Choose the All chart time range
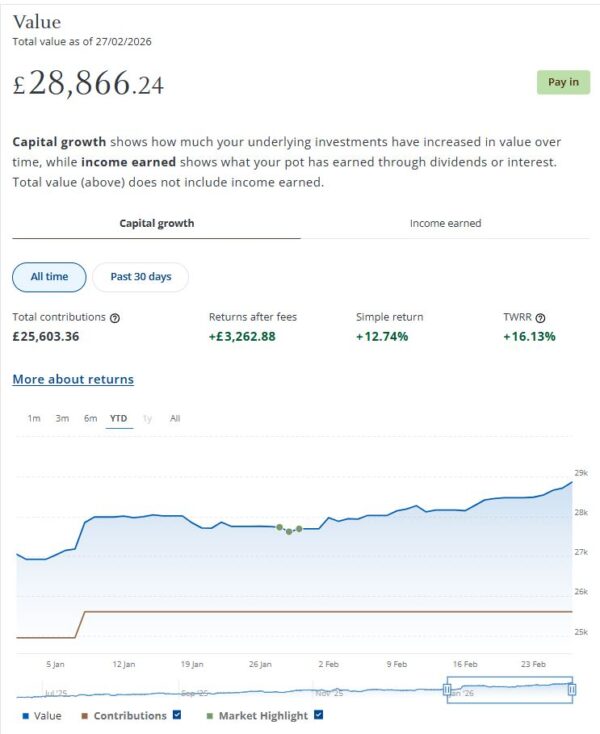The image size is (600, 734). [175, 419]
